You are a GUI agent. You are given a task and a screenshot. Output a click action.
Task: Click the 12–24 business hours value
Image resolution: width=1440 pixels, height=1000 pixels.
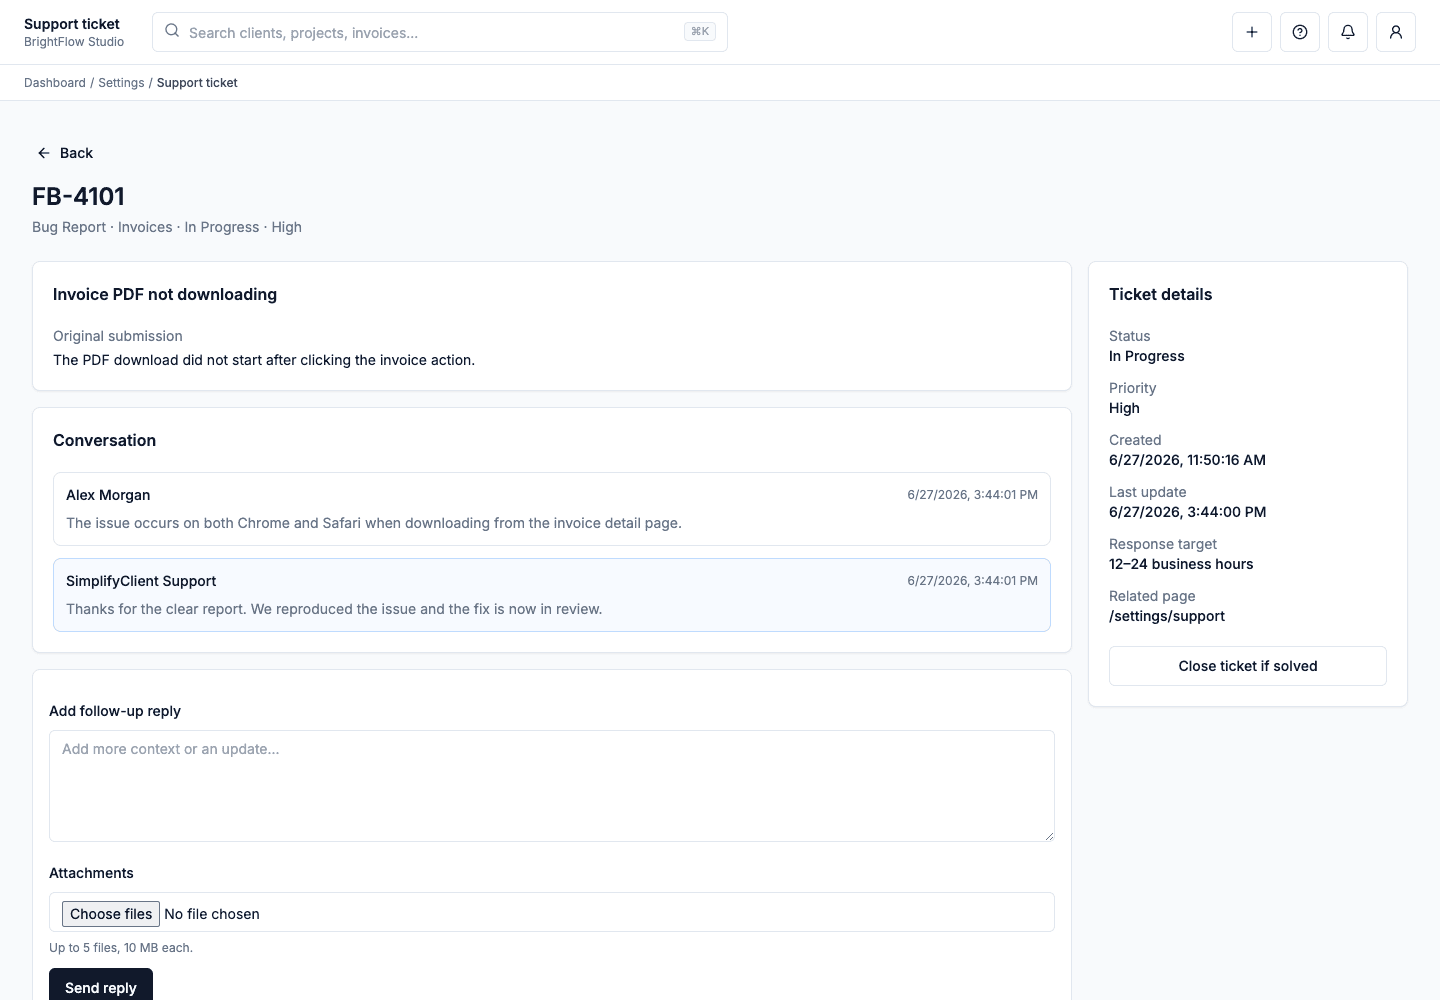click(x=1181, y=564)
